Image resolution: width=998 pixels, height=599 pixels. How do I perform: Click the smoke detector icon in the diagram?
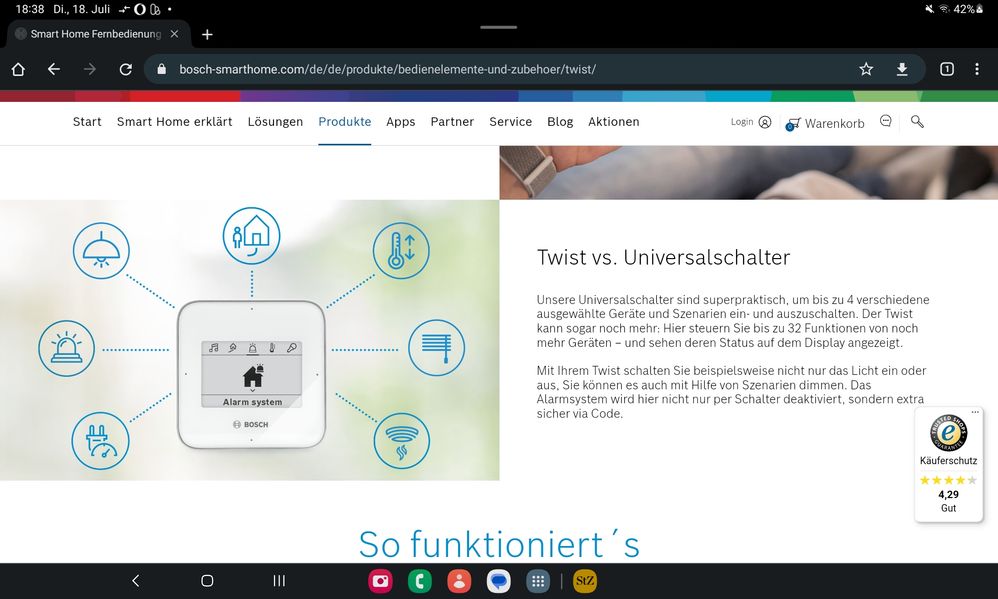401,440
